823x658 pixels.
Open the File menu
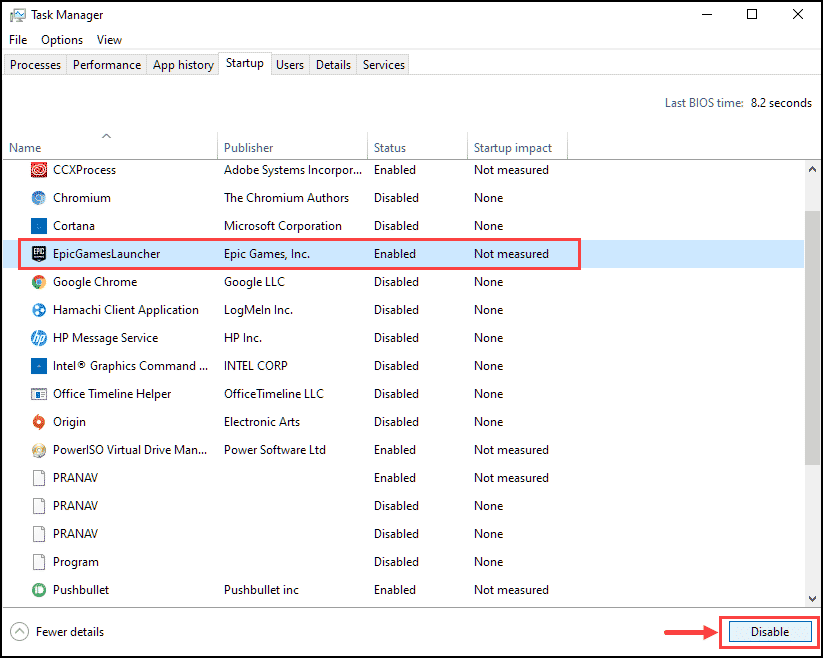(18, 40)
